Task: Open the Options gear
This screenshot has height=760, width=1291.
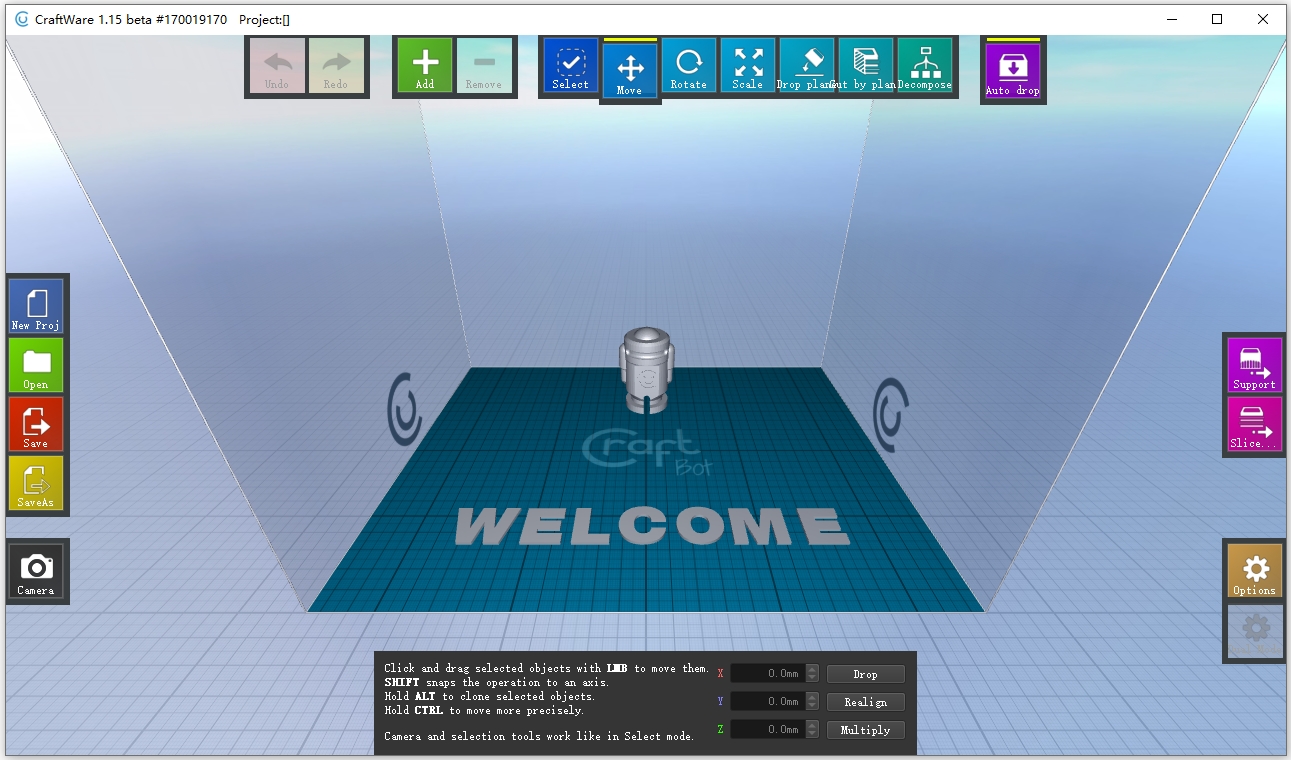Action: tap(1255, 571)
